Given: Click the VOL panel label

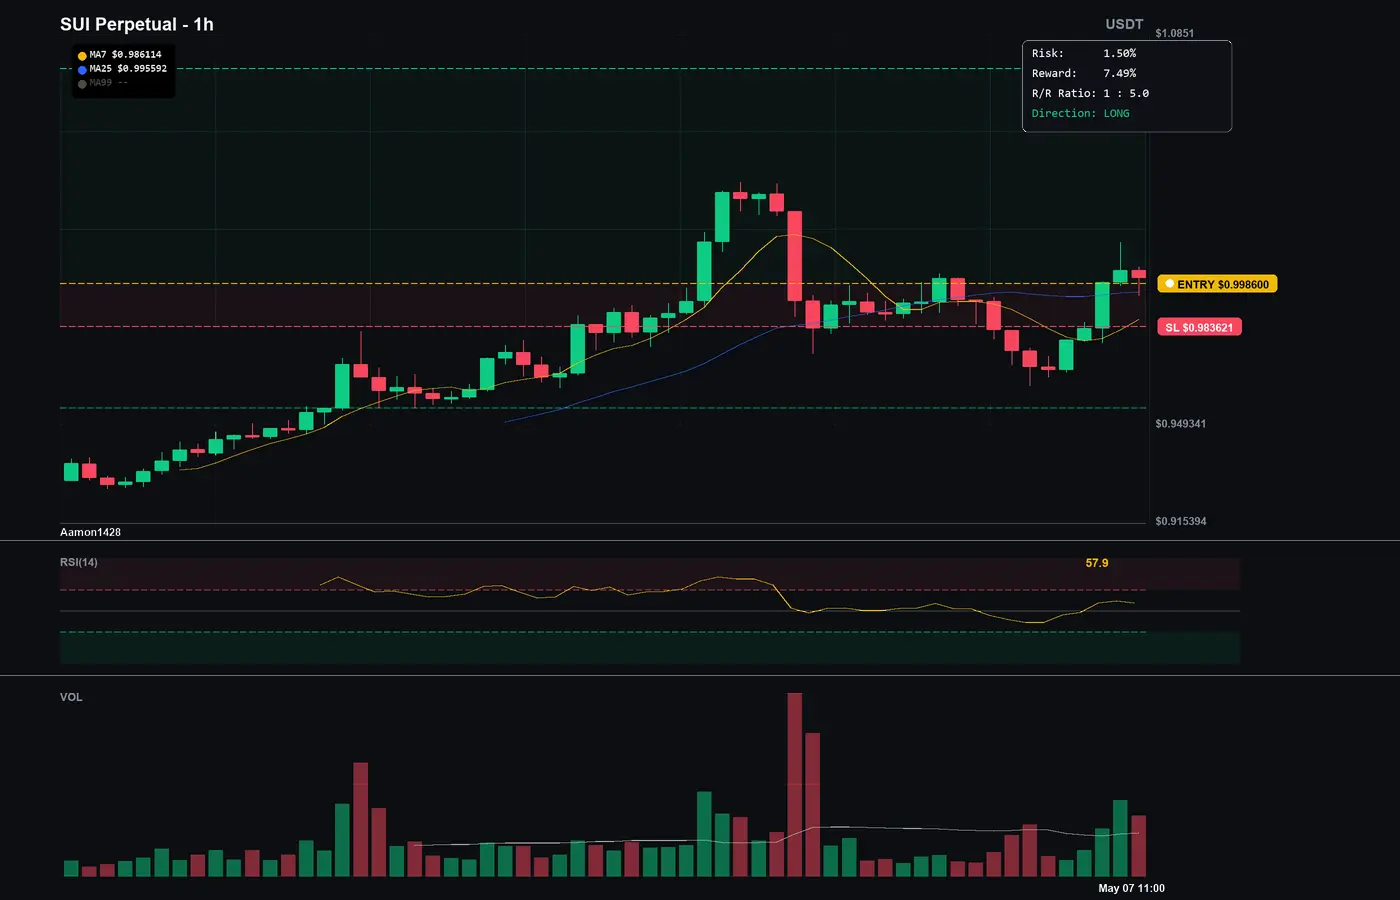Looking at the screenshot, I should click(x=71, y=697).
